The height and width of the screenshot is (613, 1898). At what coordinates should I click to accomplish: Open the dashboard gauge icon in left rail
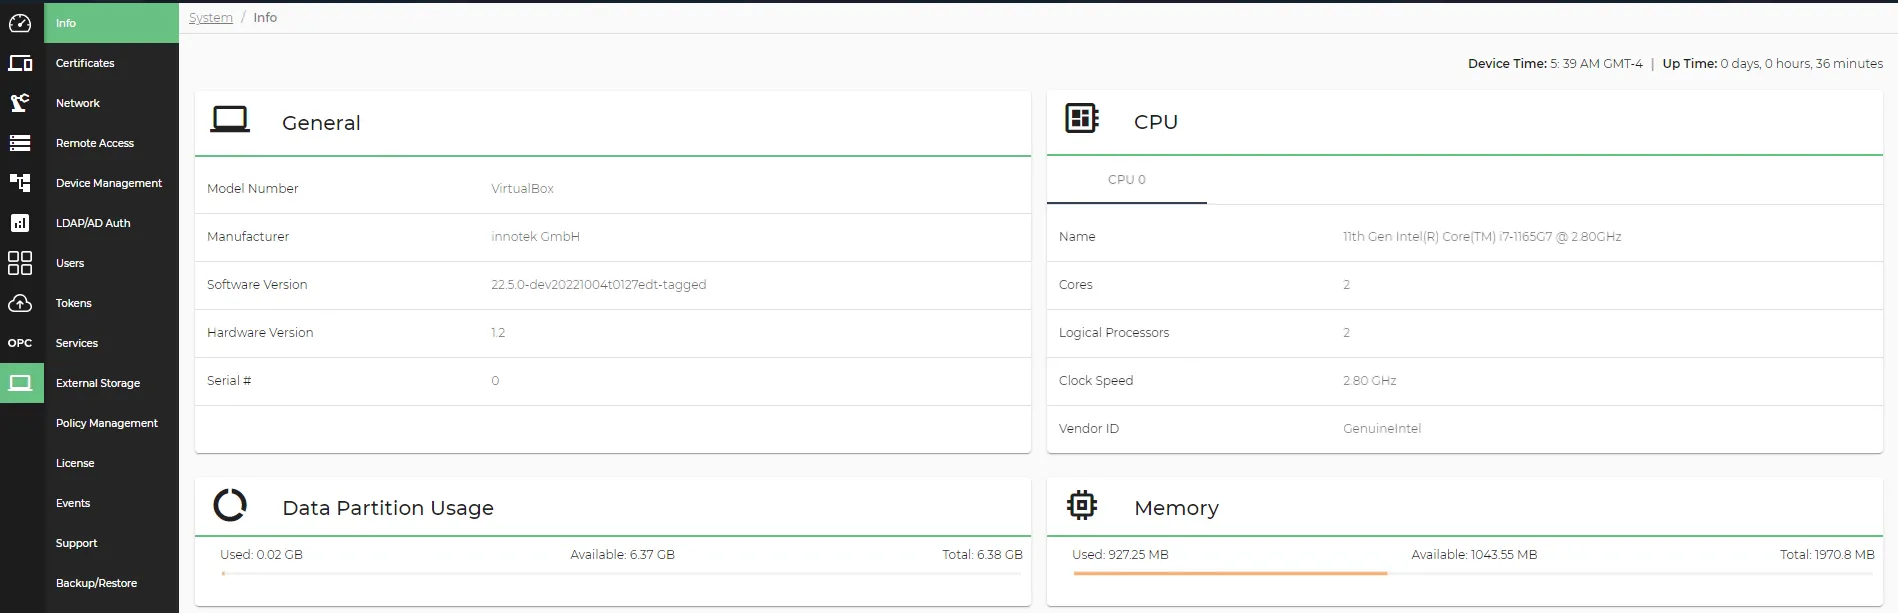(20, 23)
